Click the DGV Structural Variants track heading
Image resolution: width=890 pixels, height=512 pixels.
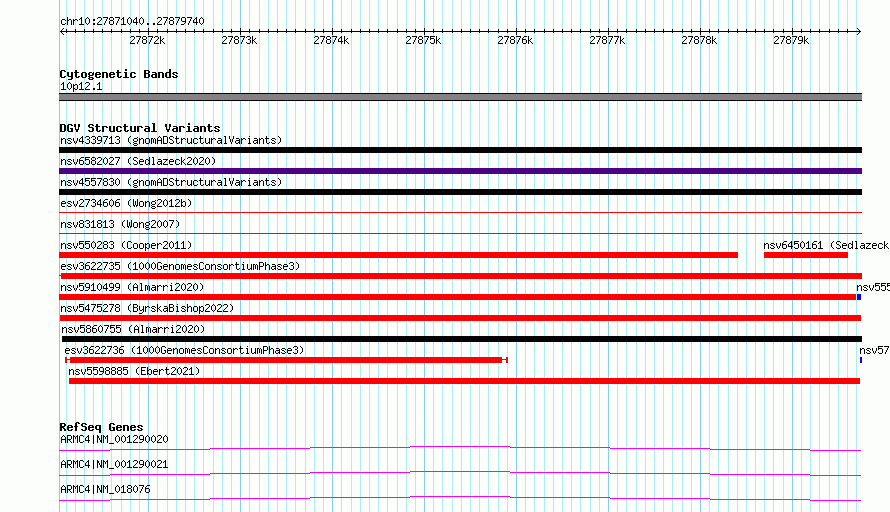[x=140, y=128]
